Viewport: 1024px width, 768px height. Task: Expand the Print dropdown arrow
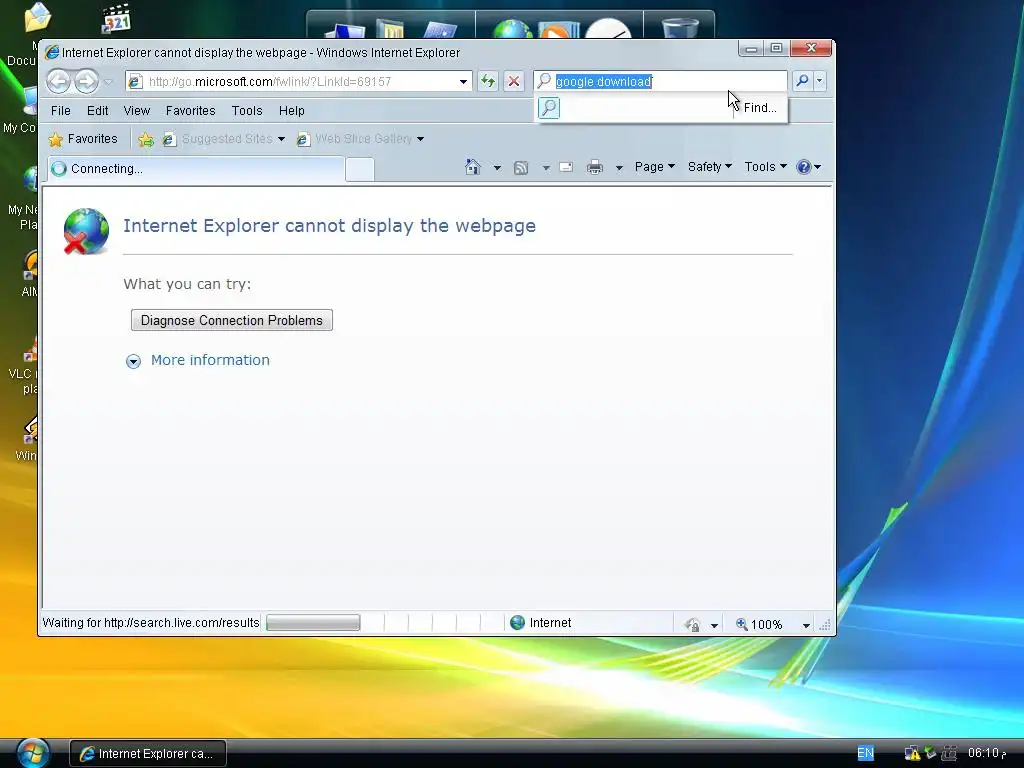[619, 168]
